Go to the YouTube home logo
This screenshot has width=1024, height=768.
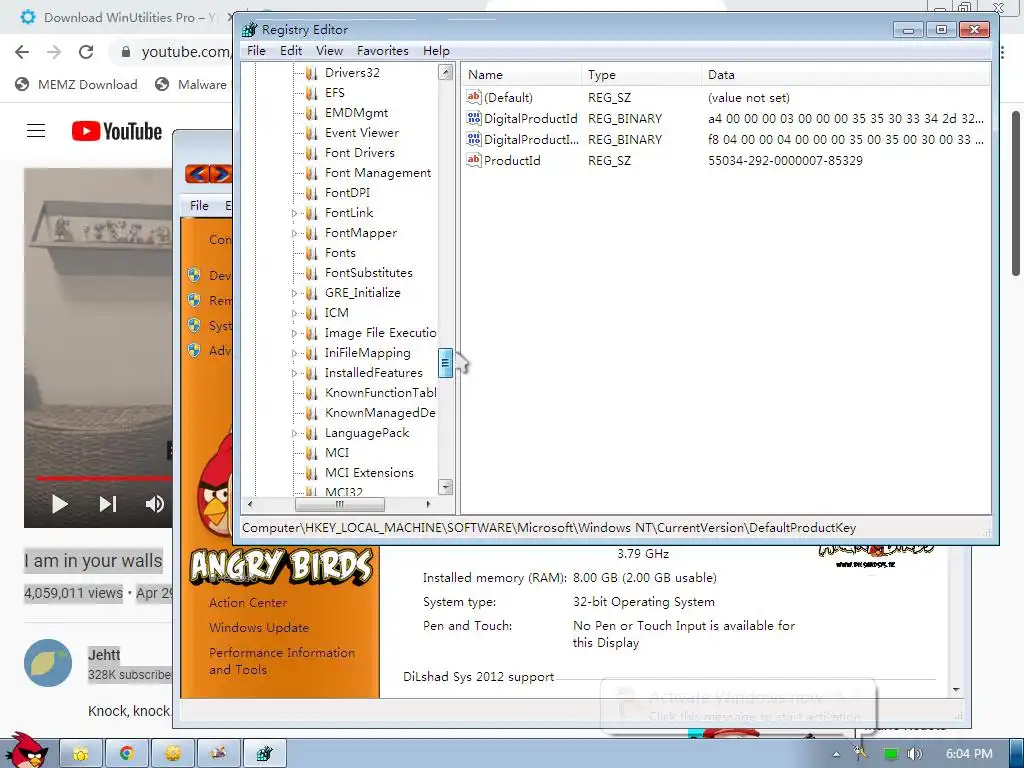click(x=117, y=131)
